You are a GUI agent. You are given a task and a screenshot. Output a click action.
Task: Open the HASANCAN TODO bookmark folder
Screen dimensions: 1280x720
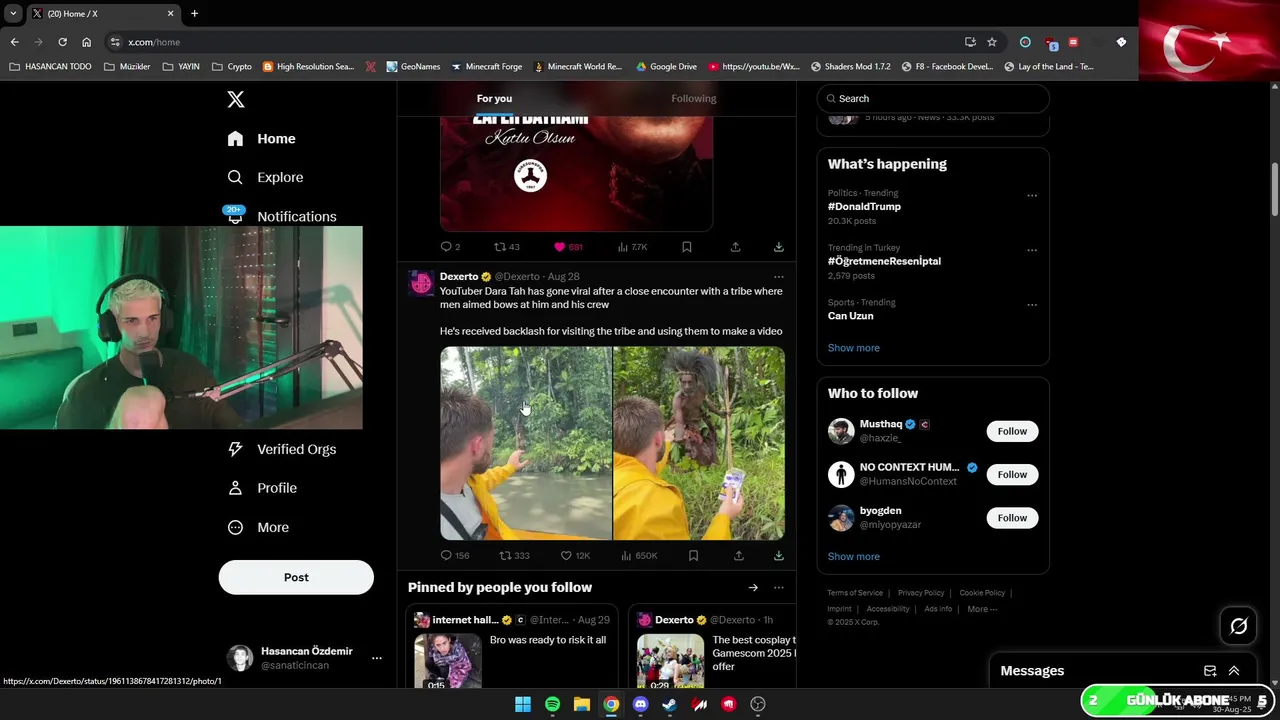(50, 67)
